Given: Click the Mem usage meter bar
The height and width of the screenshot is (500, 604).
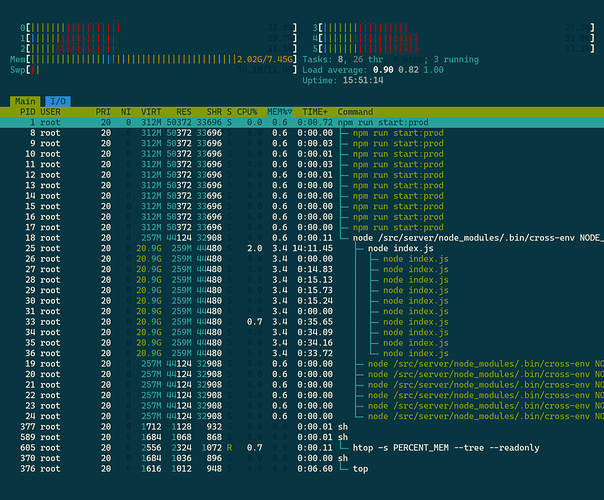Looking at the screenshot, I should [x=150, y=59].
